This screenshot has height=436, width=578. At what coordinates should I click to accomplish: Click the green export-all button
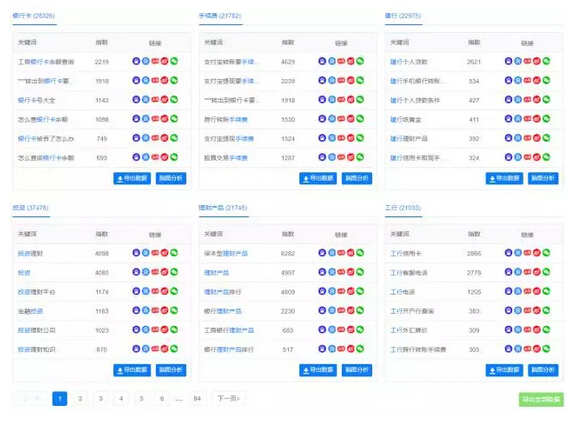[541, 400]
